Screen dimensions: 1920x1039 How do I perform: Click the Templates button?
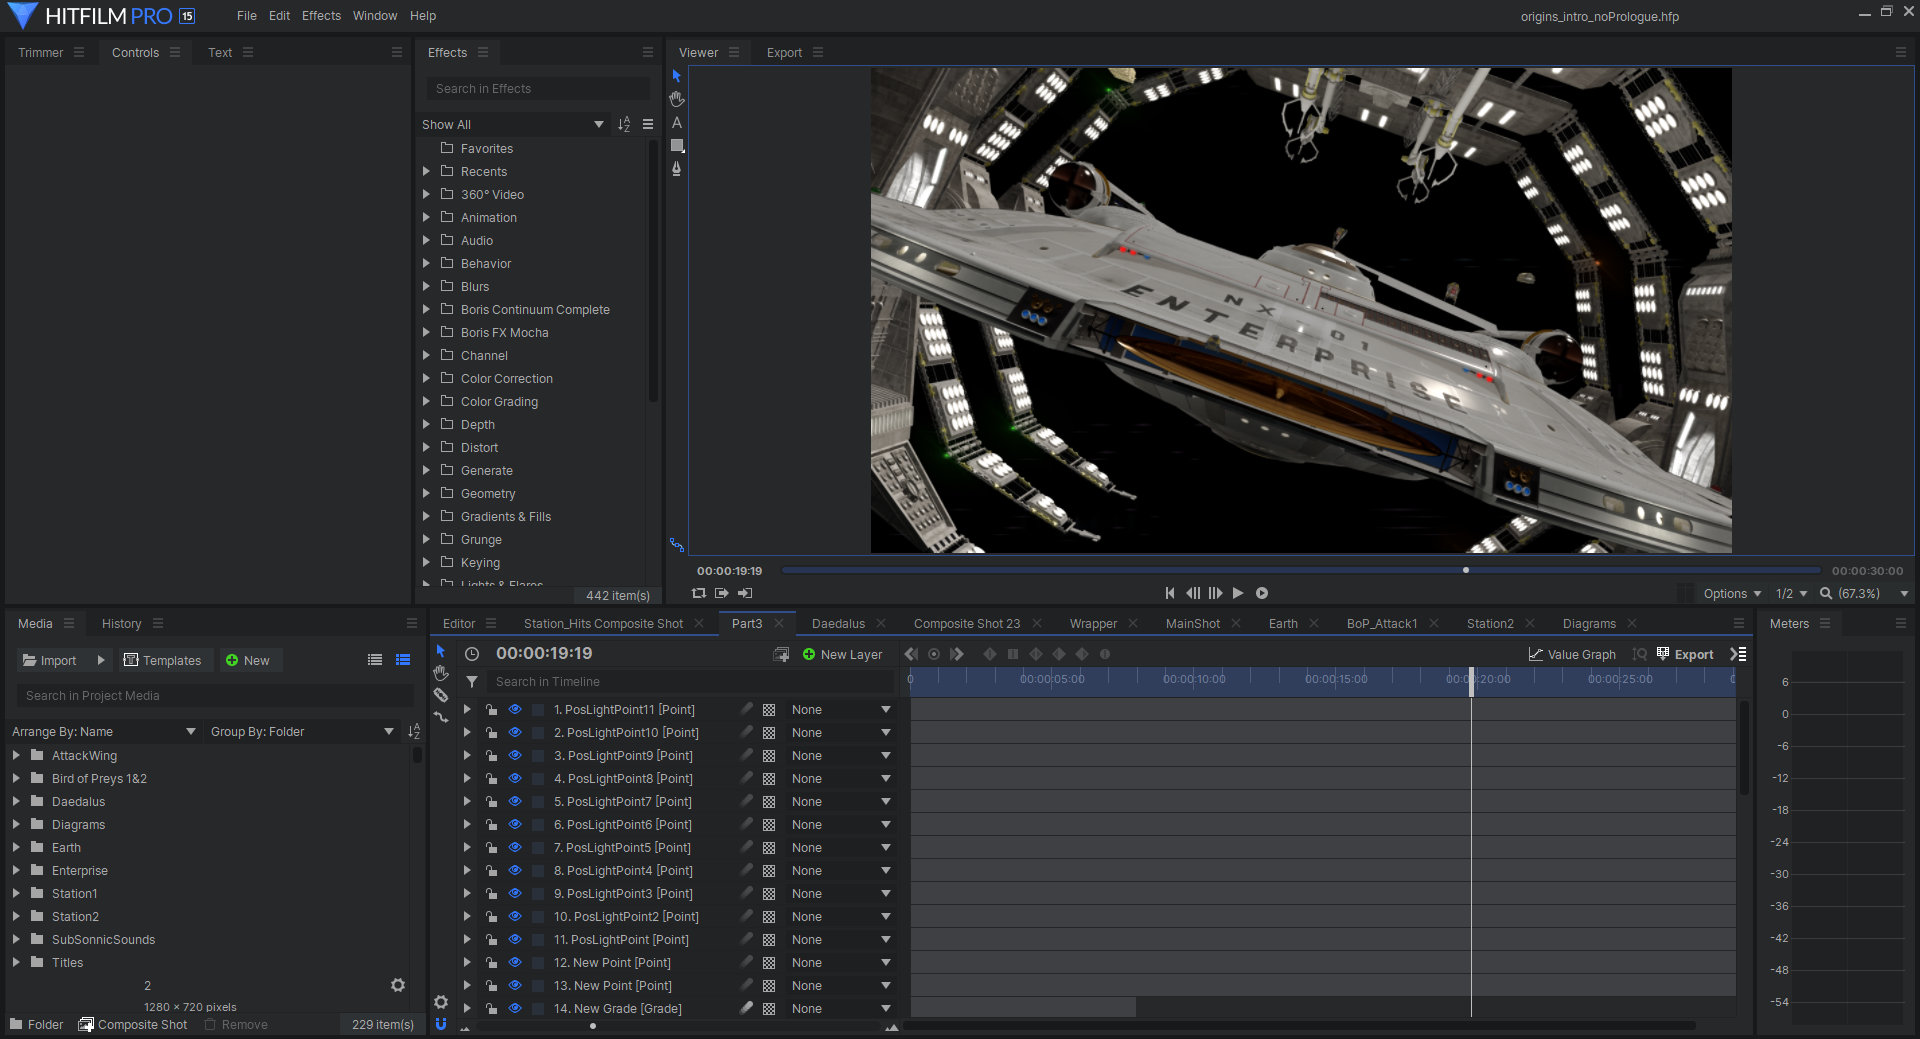[x=162, y=661]
